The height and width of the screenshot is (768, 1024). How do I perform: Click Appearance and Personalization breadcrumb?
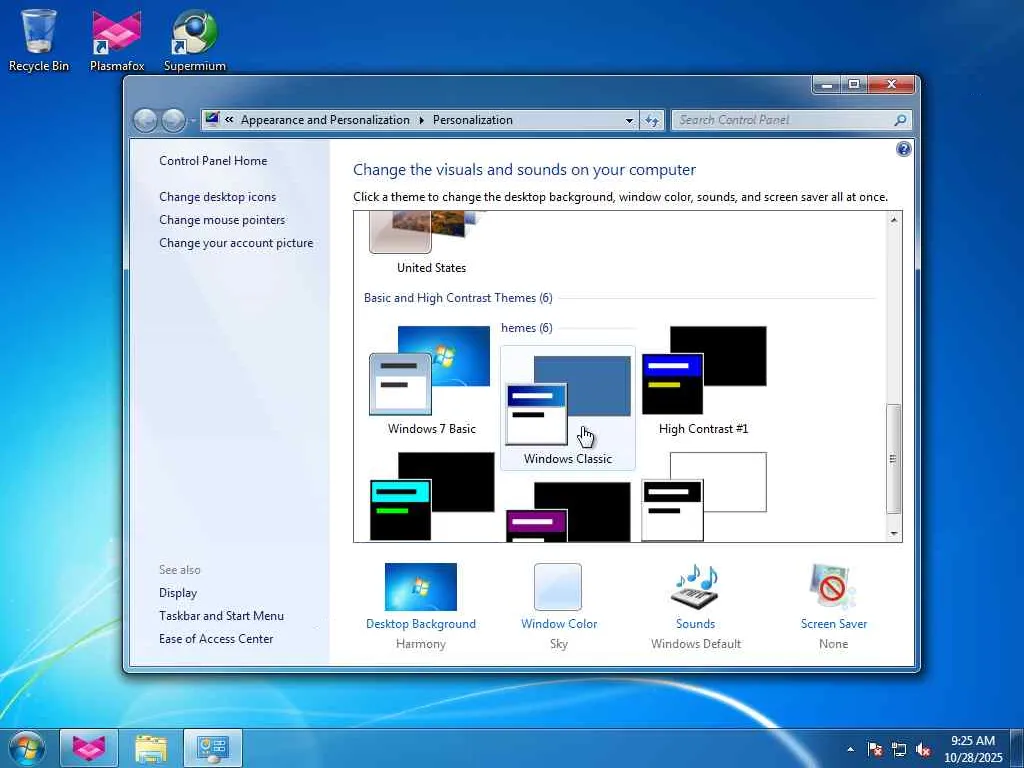pyautogui.click(x=325, y=120)
